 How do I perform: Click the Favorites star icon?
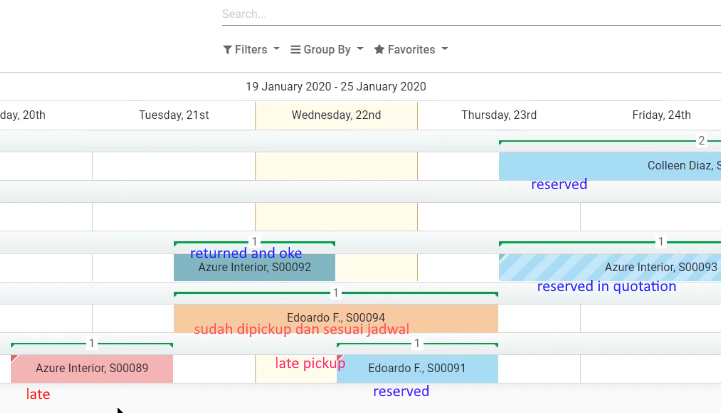(x=379, y=50)
